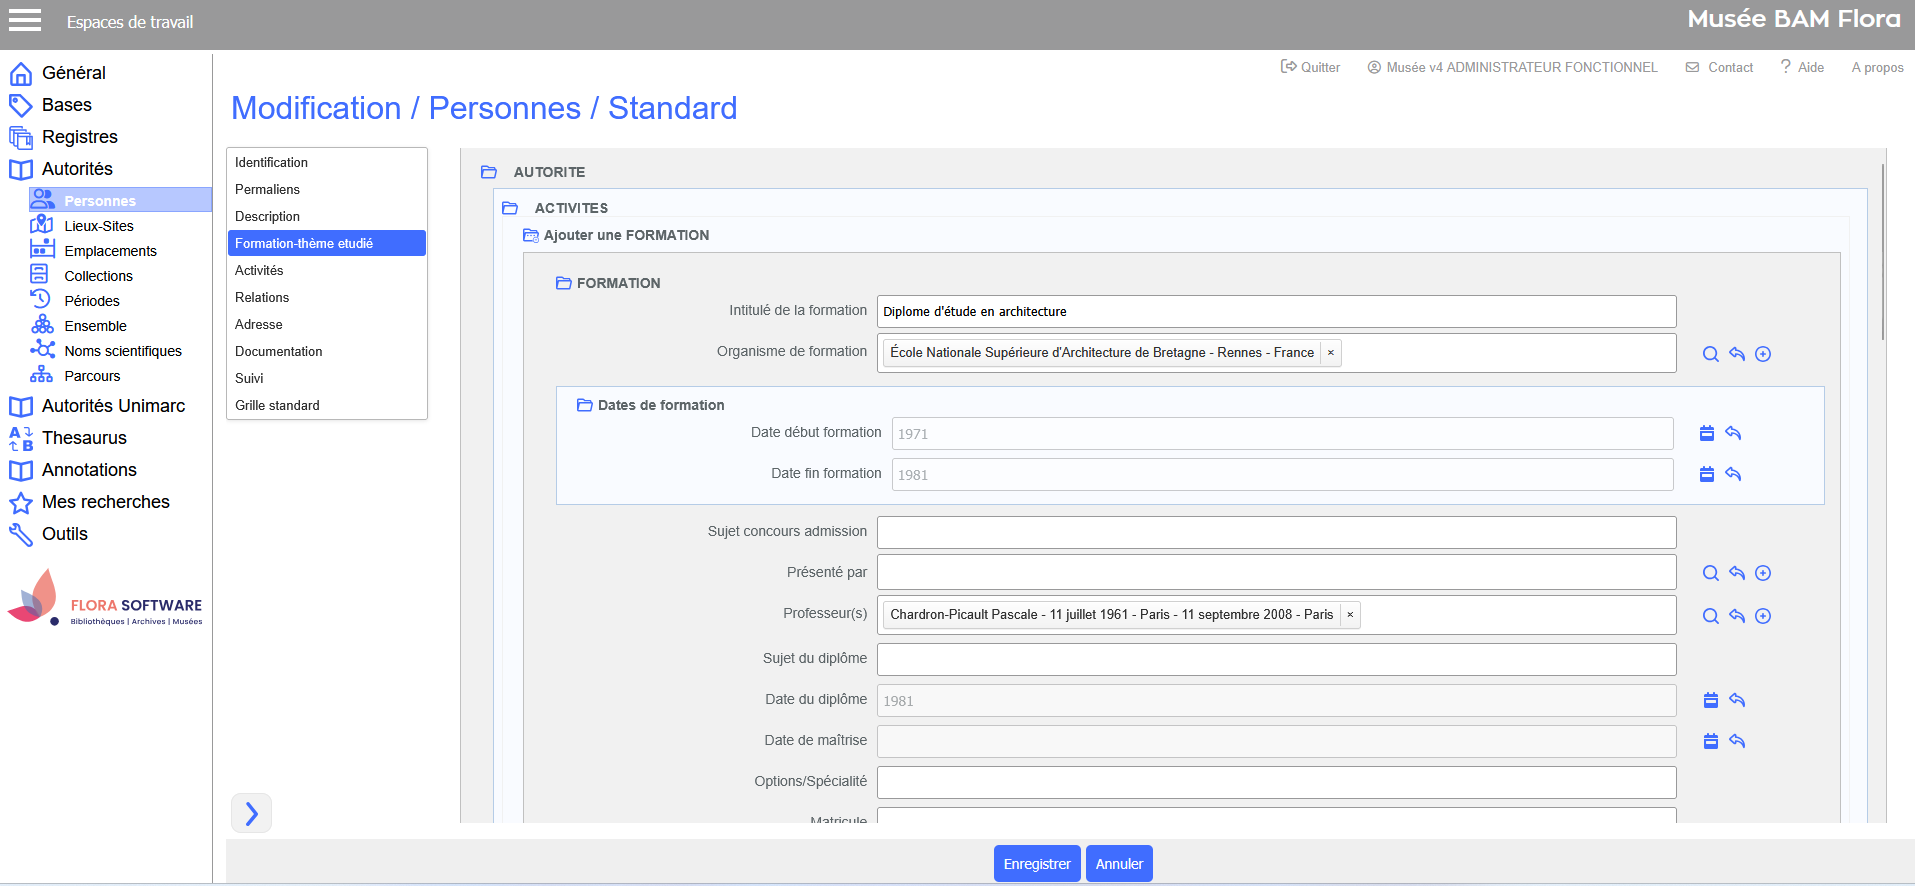Image resolution: width=1915 pixels, height=886 pixels.
Task: Remove the Chardron-Picault Pascale tag
Action: click(1349, 615)
